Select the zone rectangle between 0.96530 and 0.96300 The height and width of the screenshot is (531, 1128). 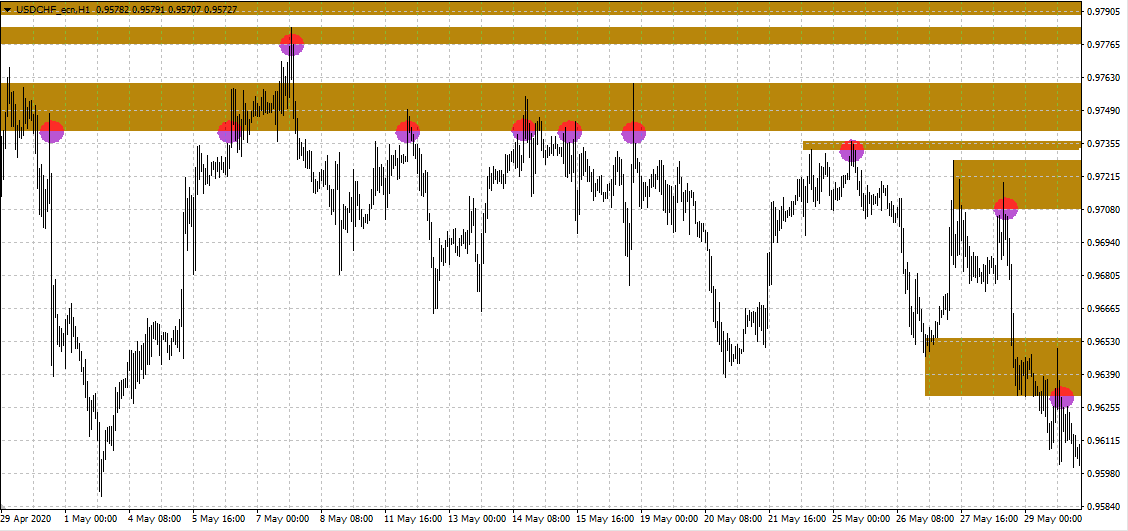click(1003, 367)
